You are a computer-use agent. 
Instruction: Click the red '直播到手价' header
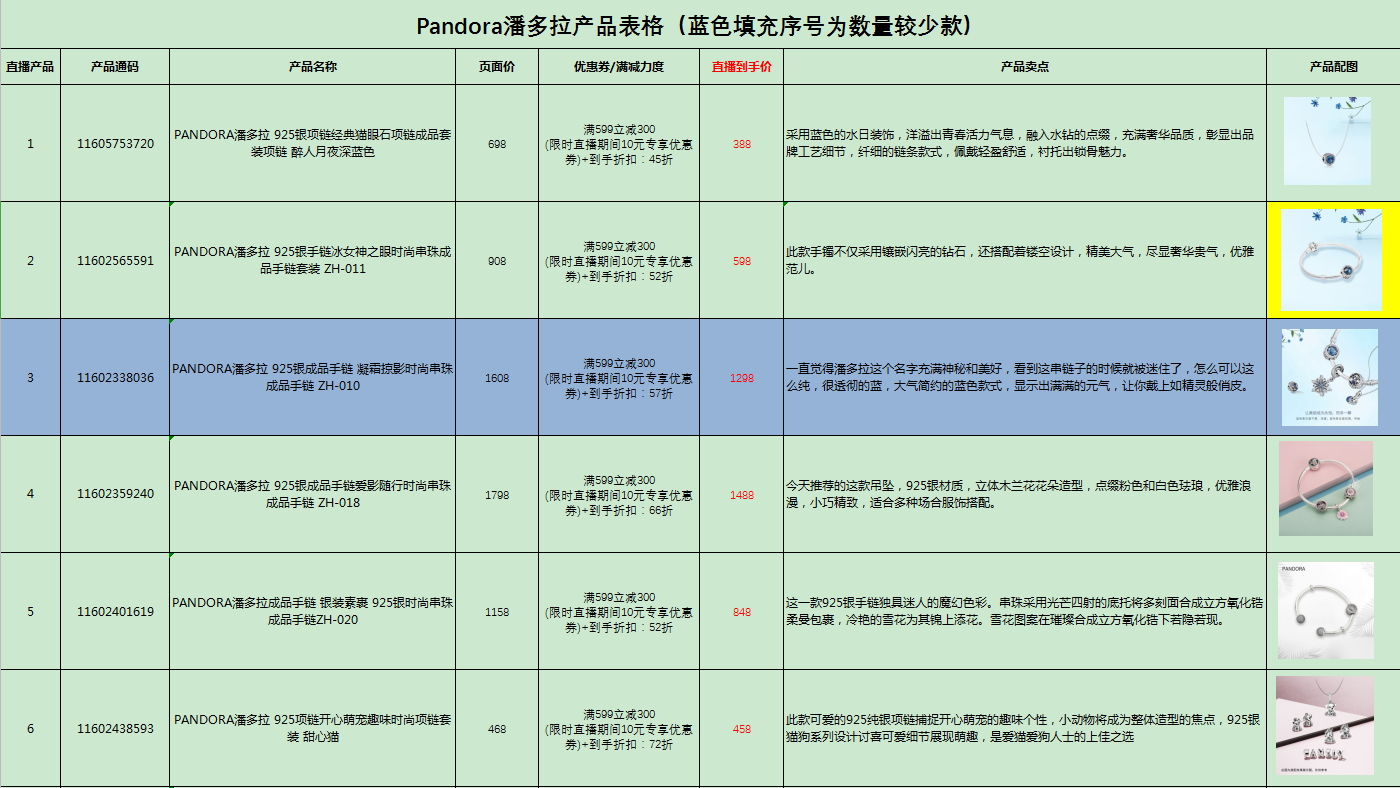pos(741,67)
